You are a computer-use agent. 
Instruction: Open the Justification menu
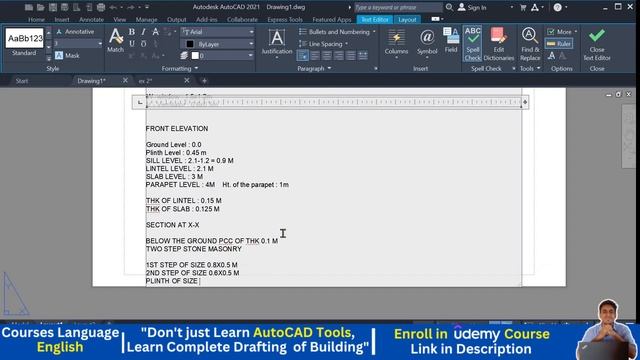[x=277, y=44]
